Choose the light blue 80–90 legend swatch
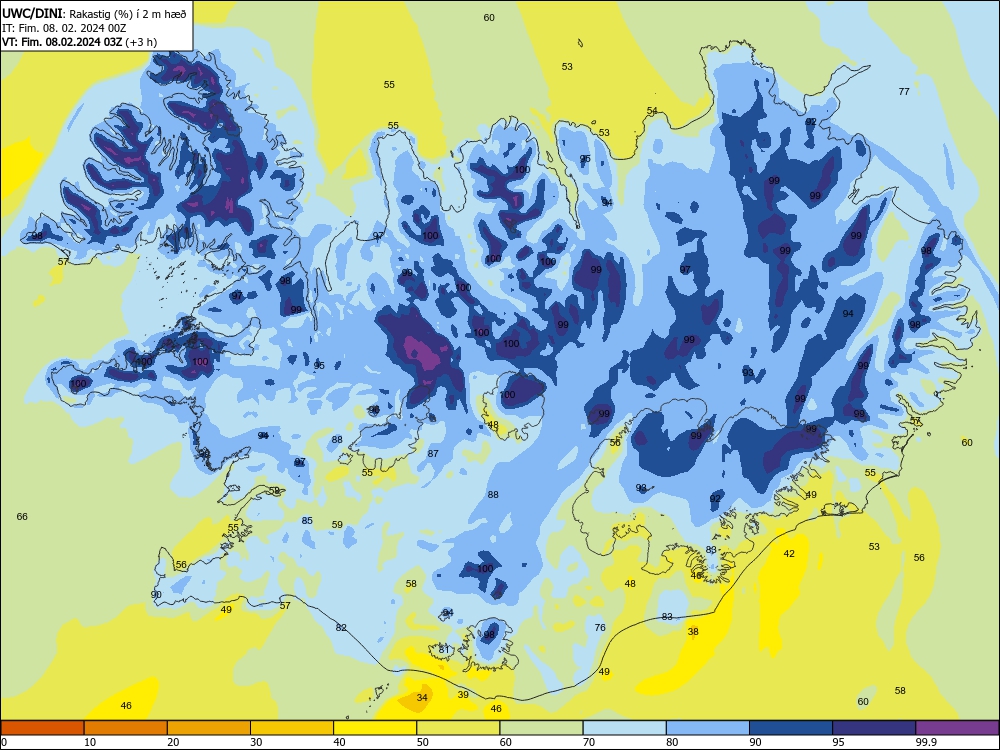This screenshot has width=1000, height=750. pyautogui.click(x=708, y=728)
